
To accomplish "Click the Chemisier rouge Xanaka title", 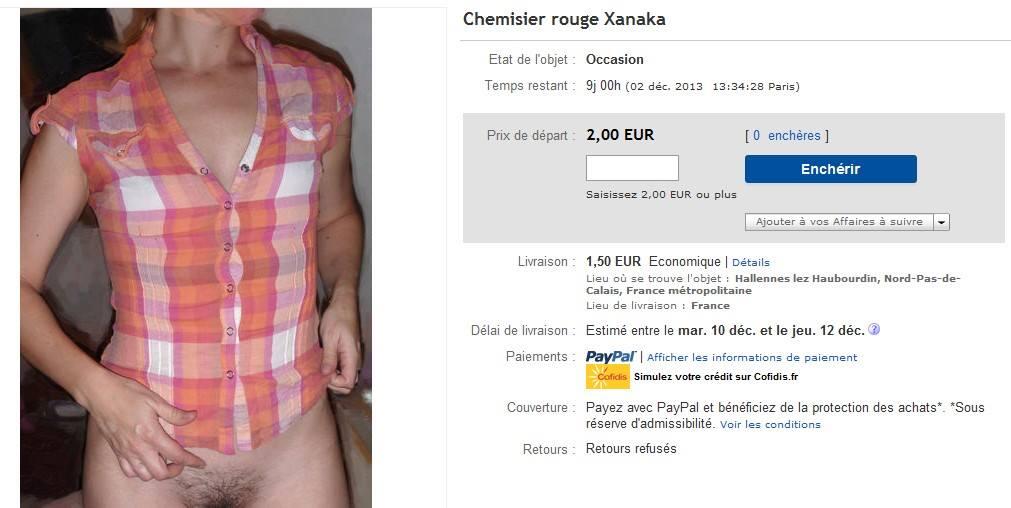I will [564, 19].
